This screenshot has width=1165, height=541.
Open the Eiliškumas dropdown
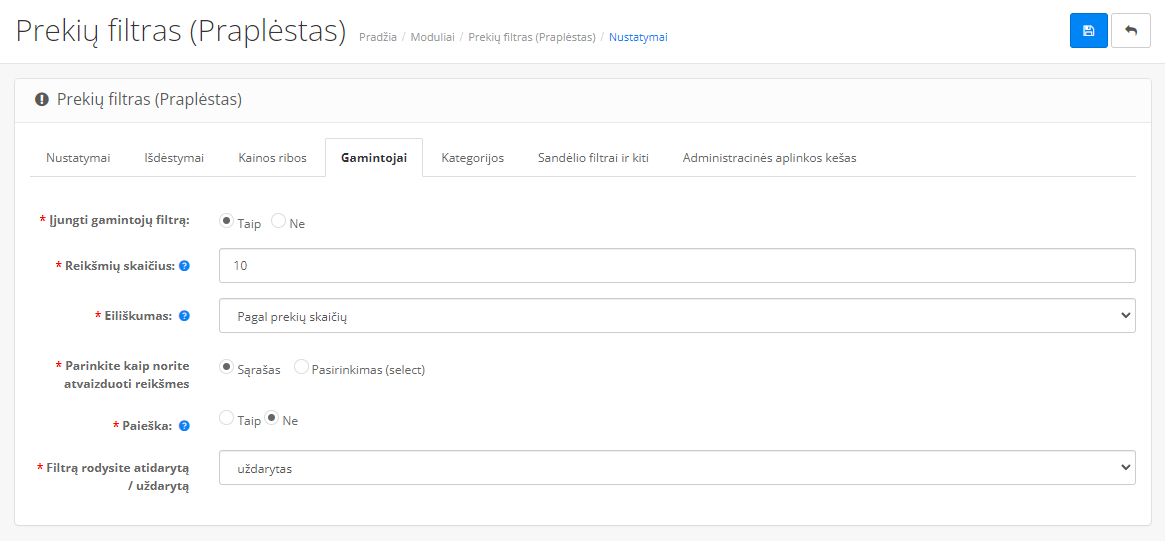pyautogui.click(x=677, y=316)
